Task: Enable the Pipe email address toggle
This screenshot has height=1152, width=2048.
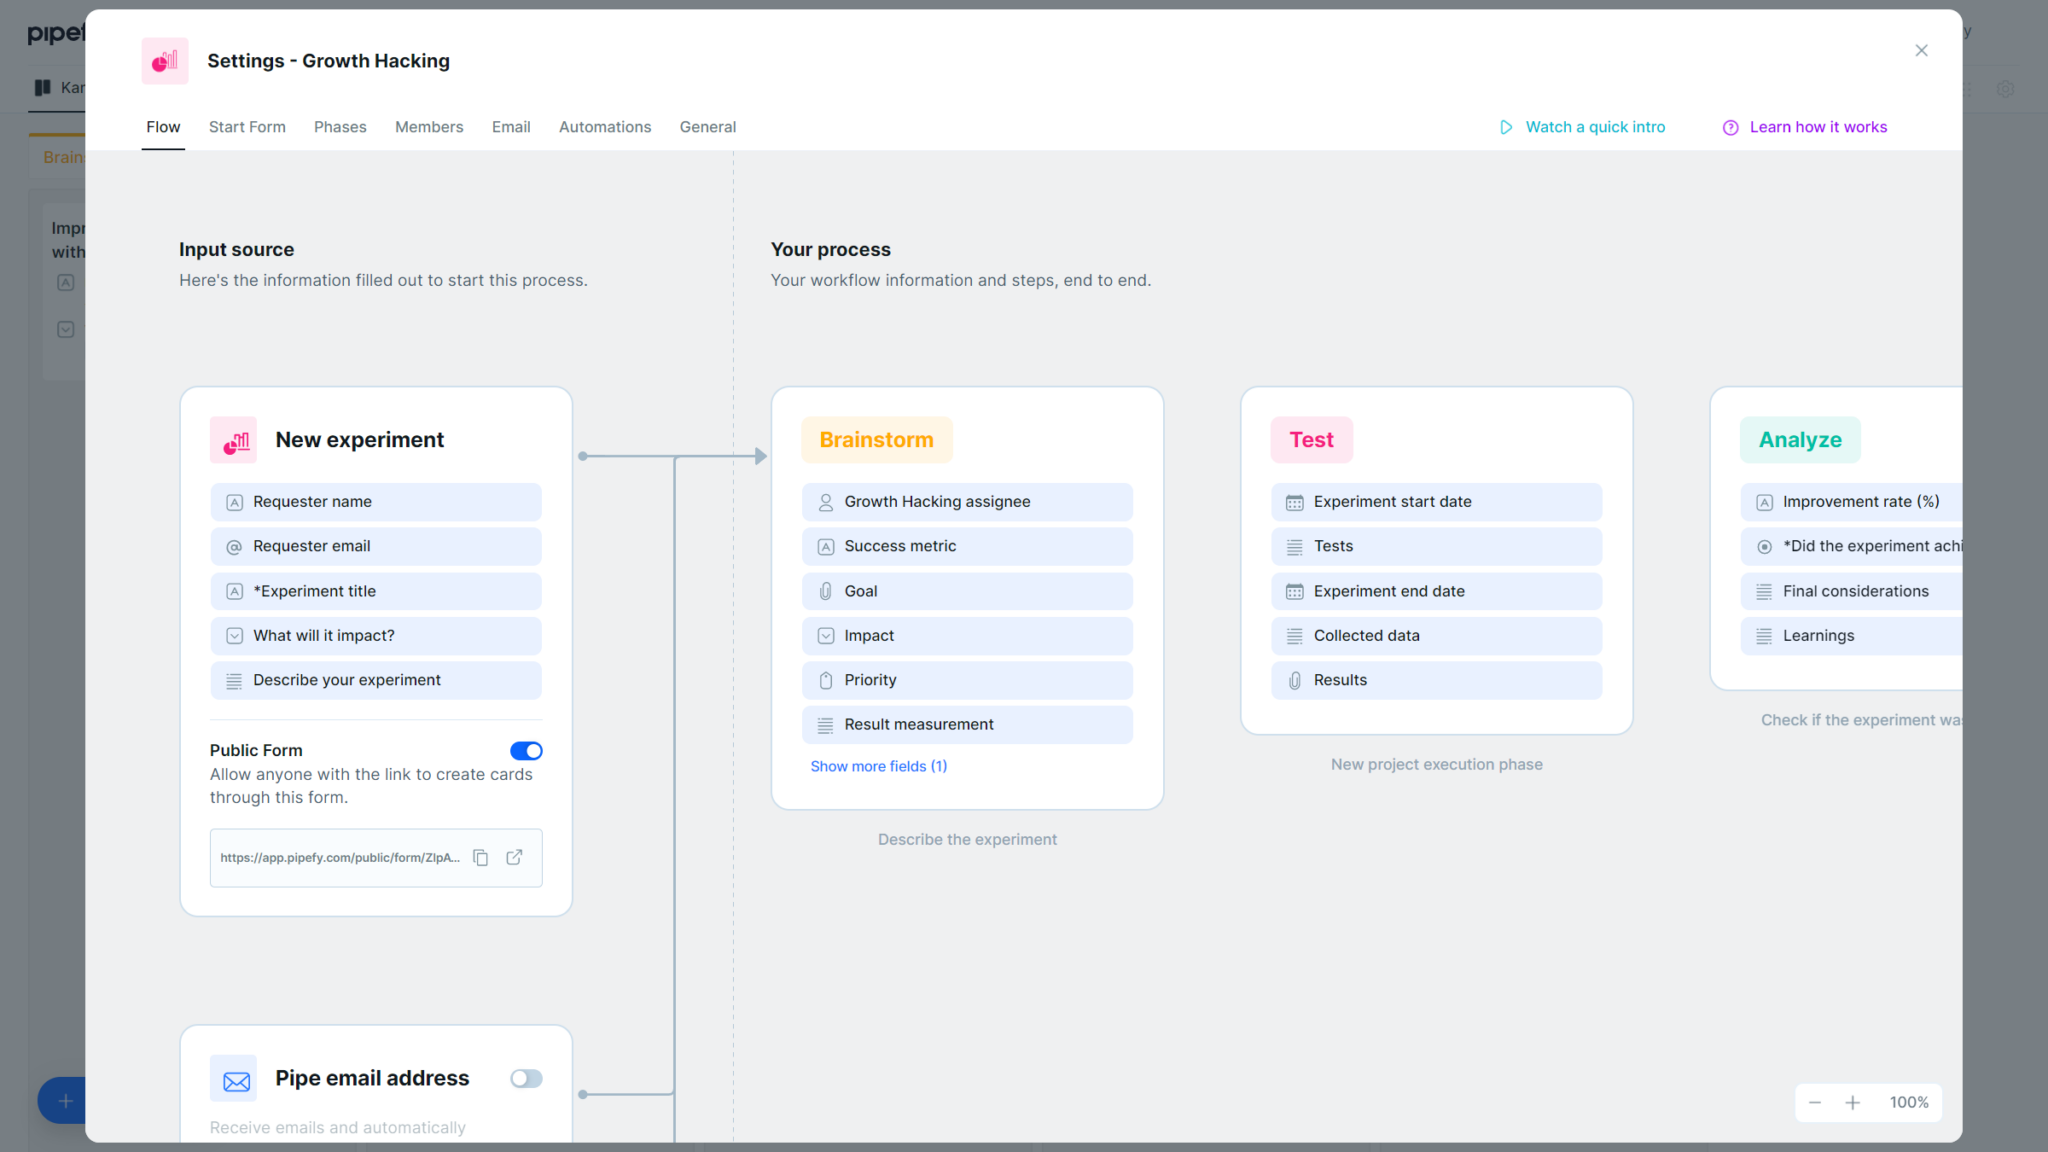Action: point(526,1078)
